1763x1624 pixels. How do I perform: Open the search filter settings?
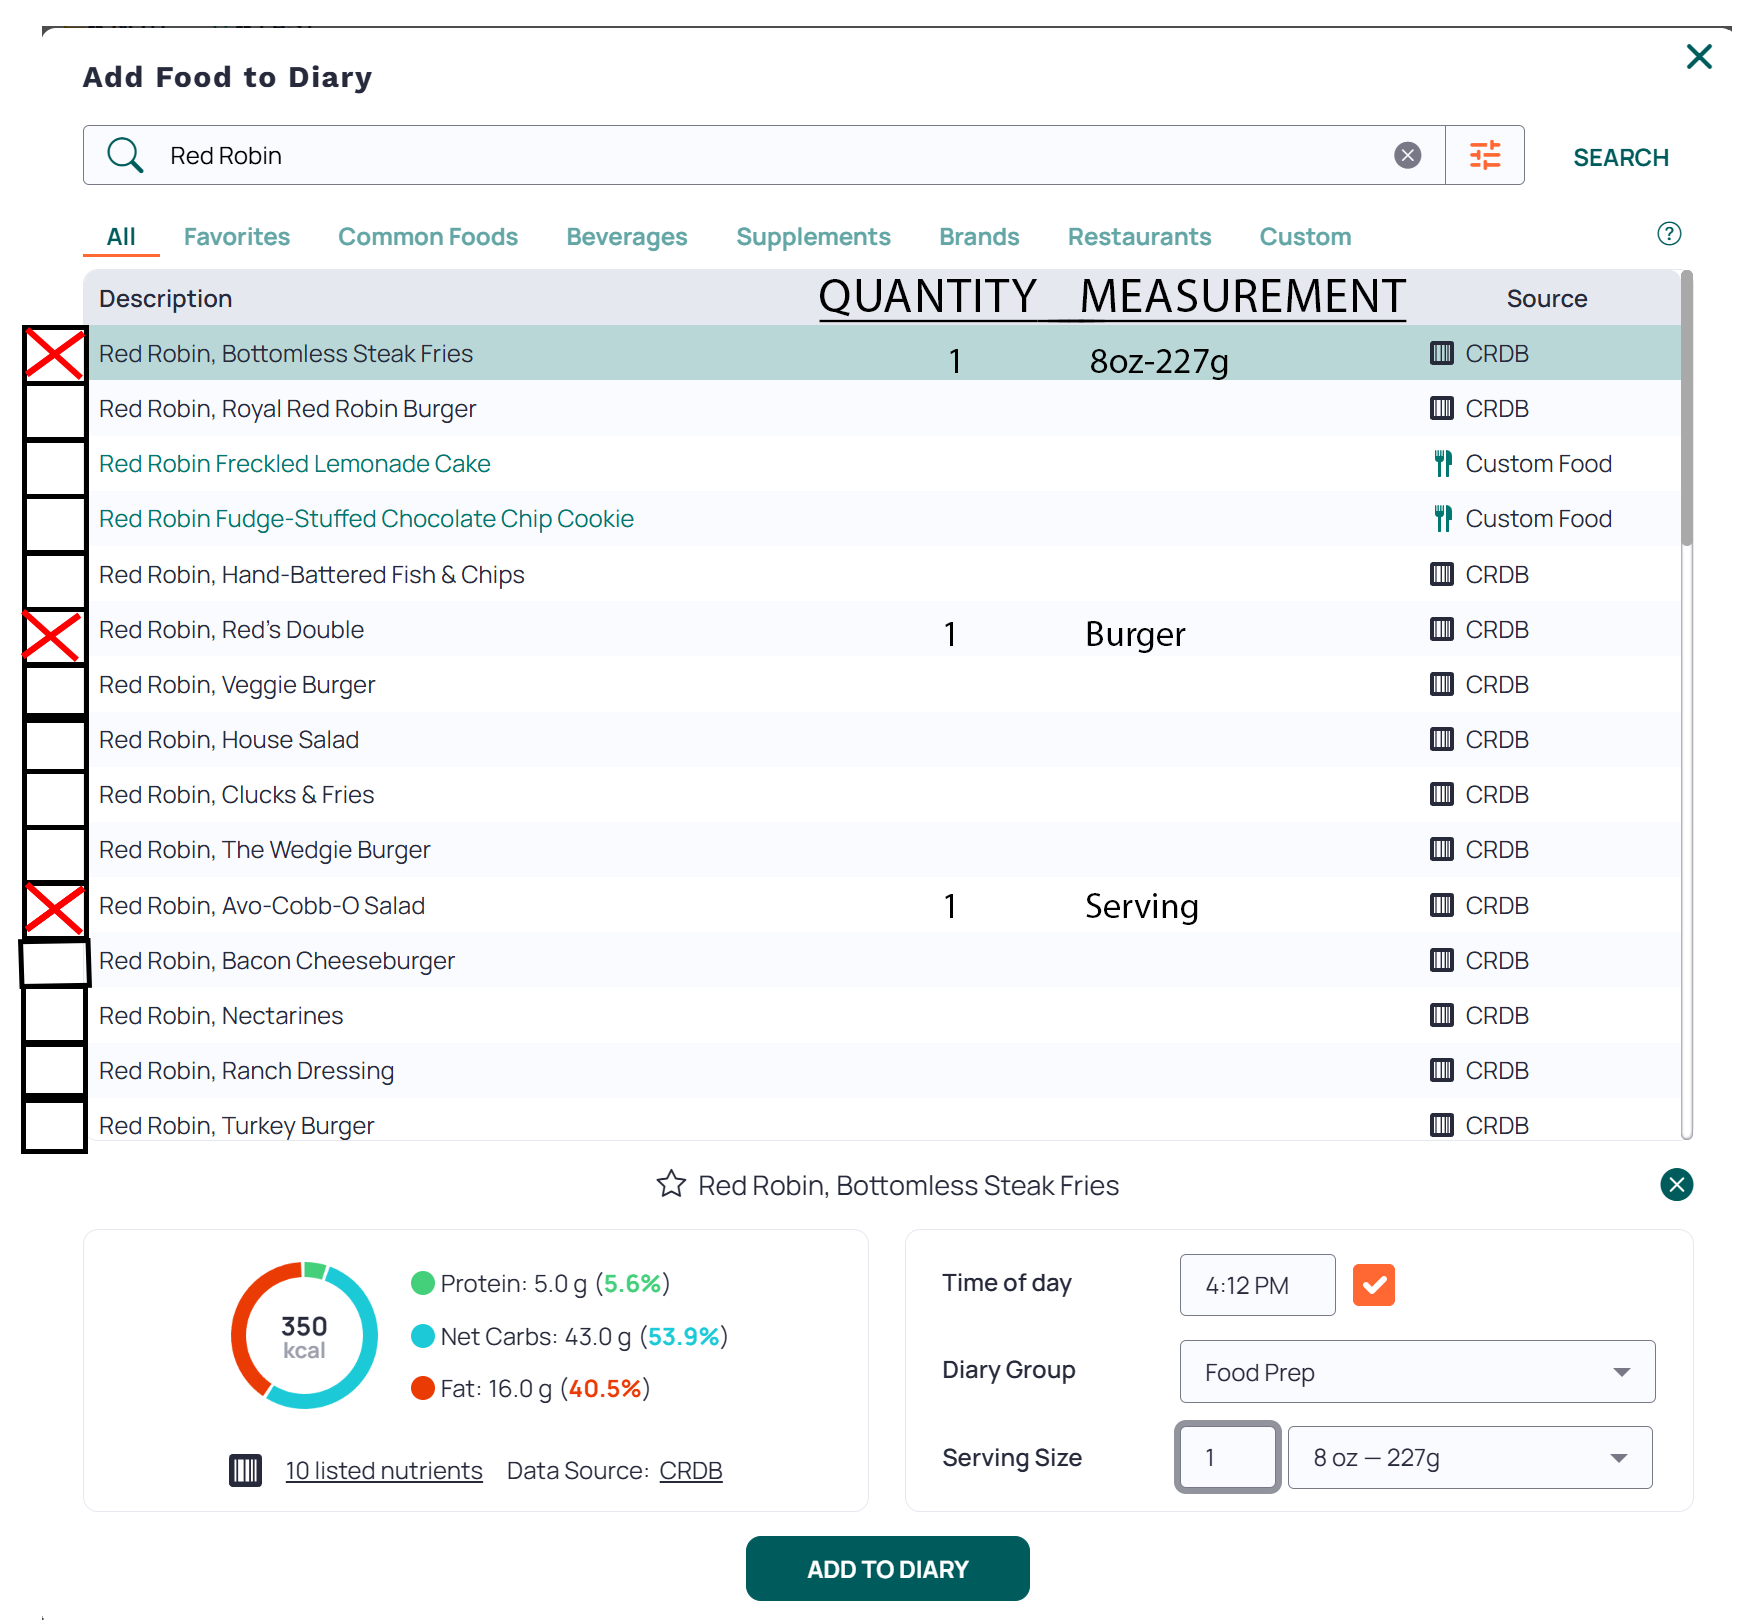(1485, 155)
